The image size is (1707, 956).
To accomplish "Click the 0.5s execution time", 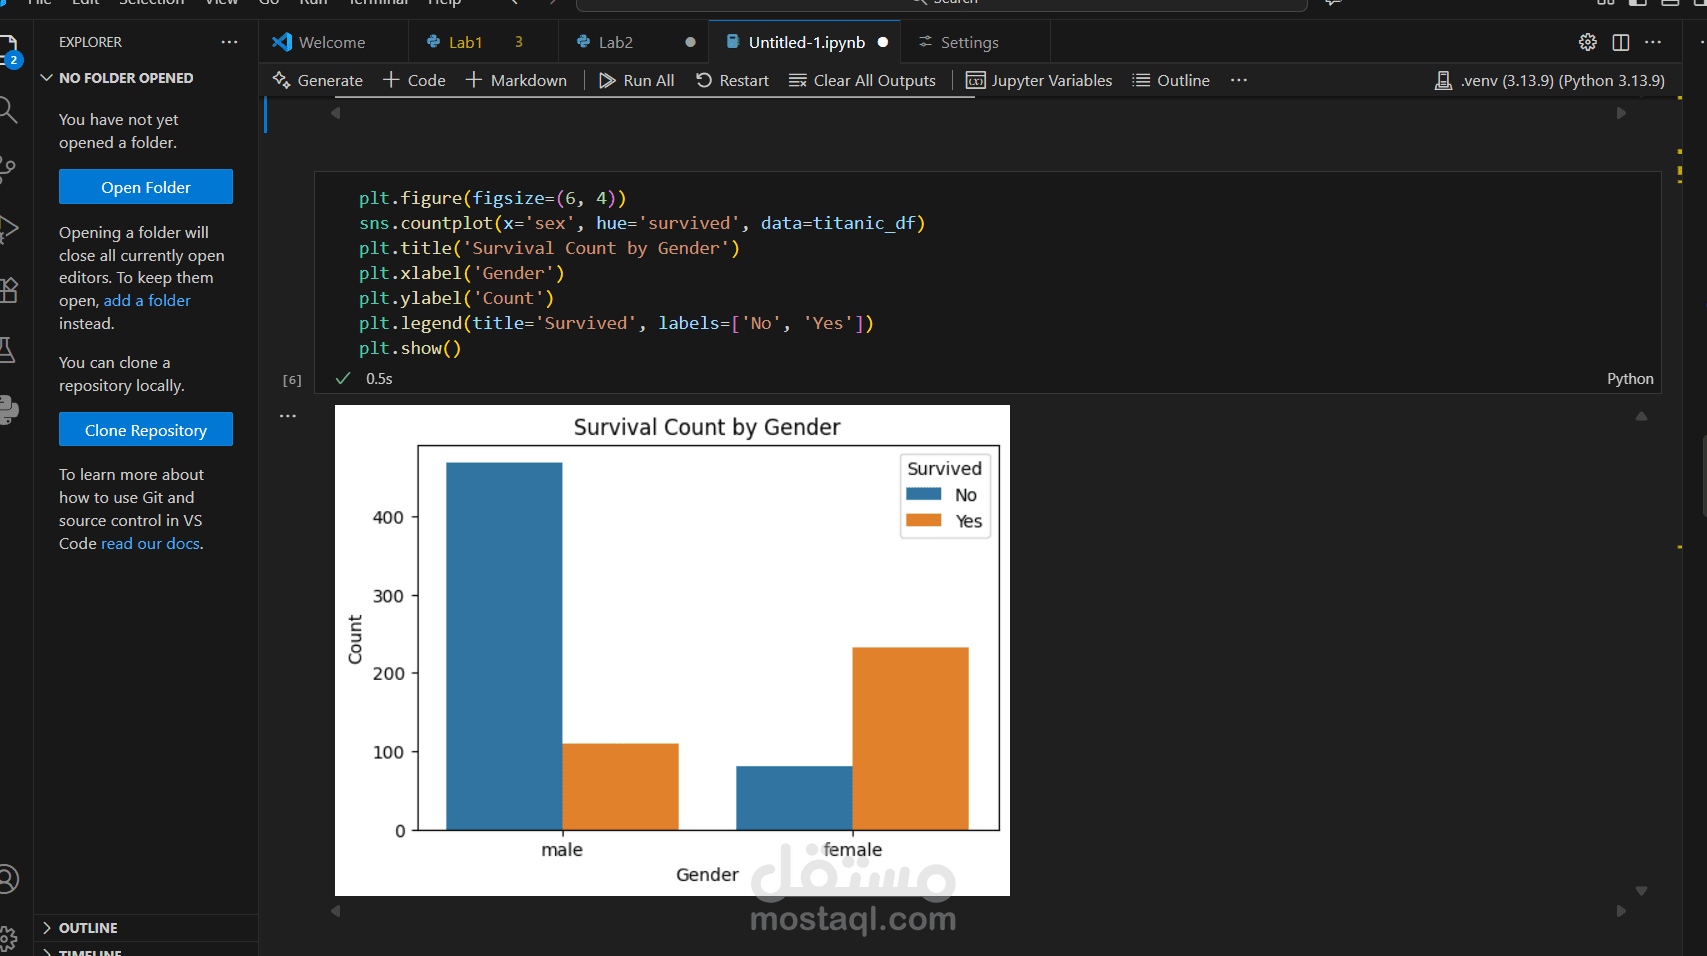I will 379,378.
